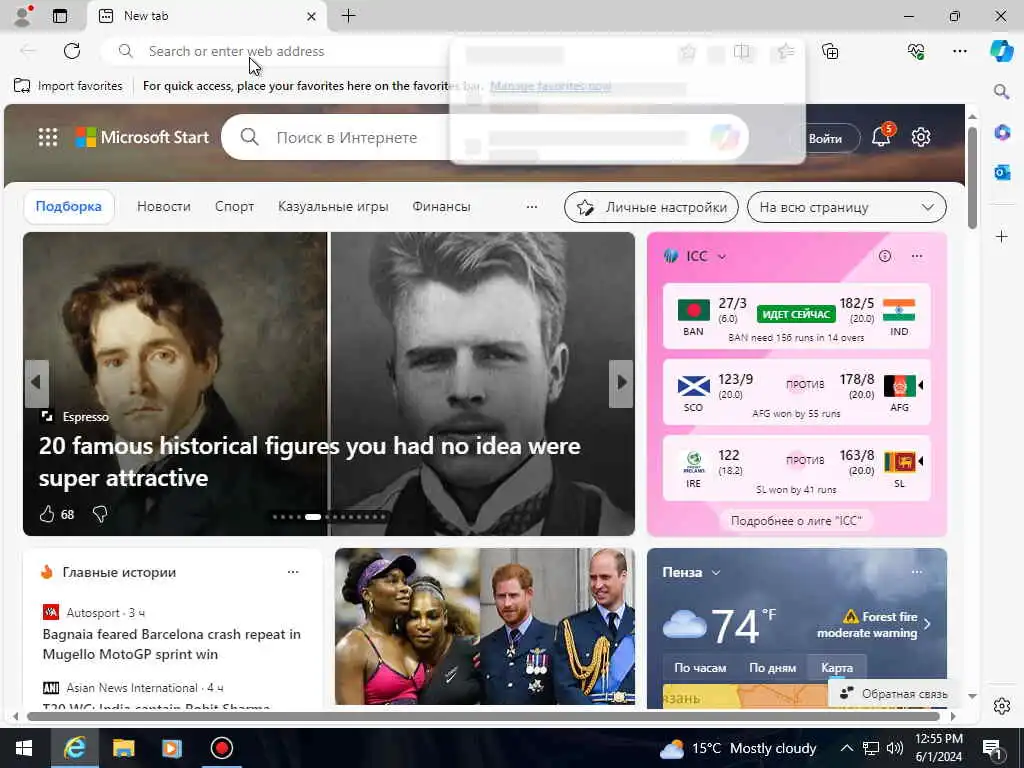Click Import favorites button

[x=68, y=86]
